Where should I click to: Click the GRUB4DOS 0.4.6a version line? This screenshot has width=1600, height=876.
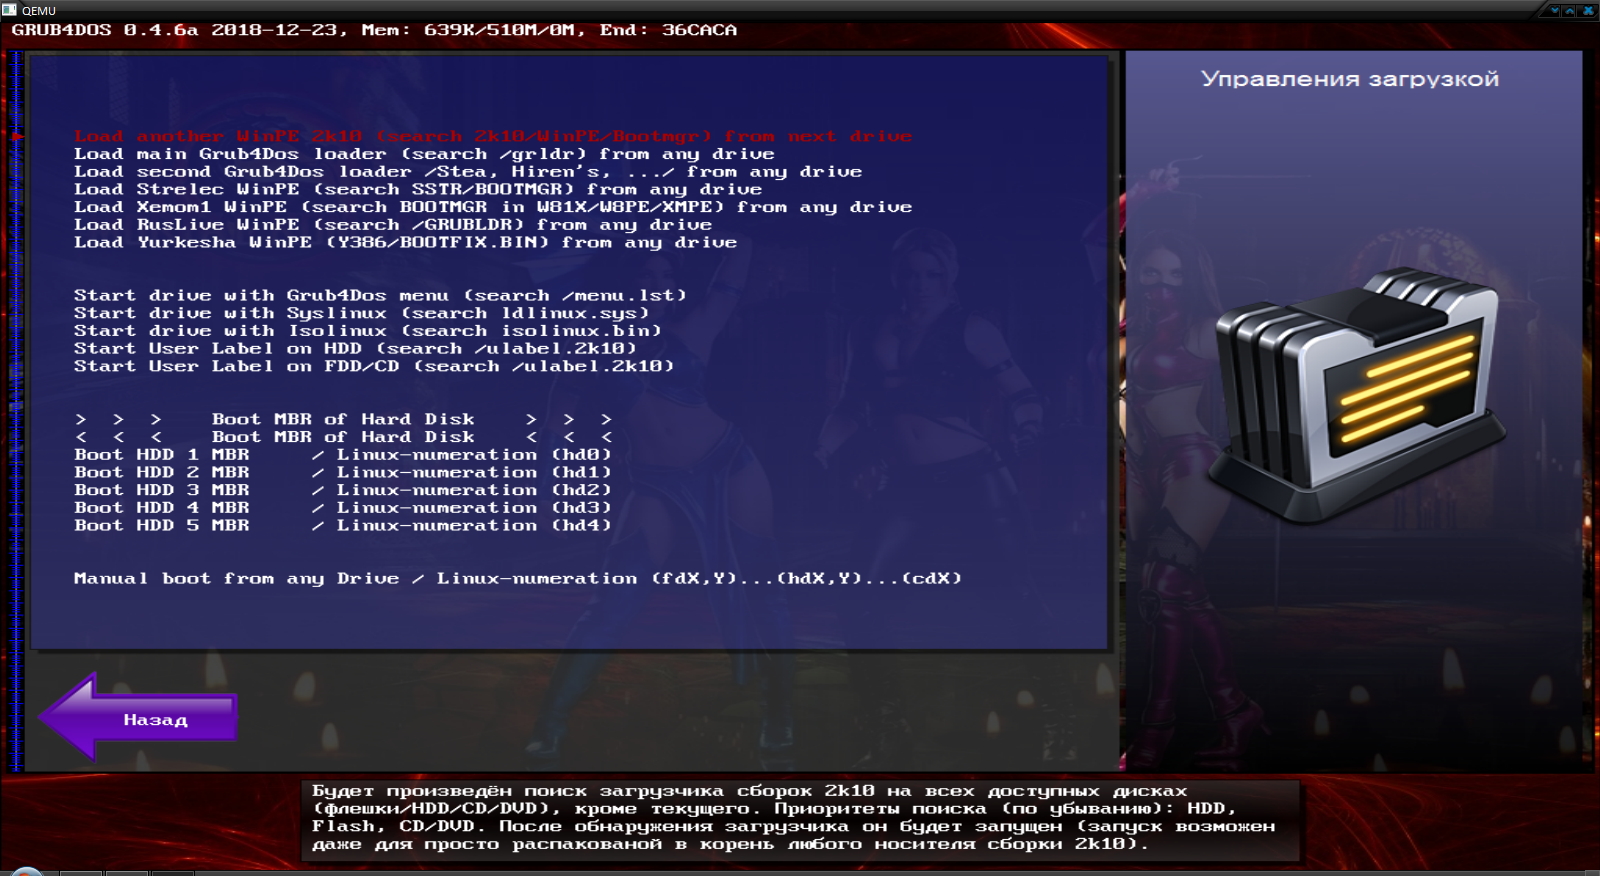374,30
